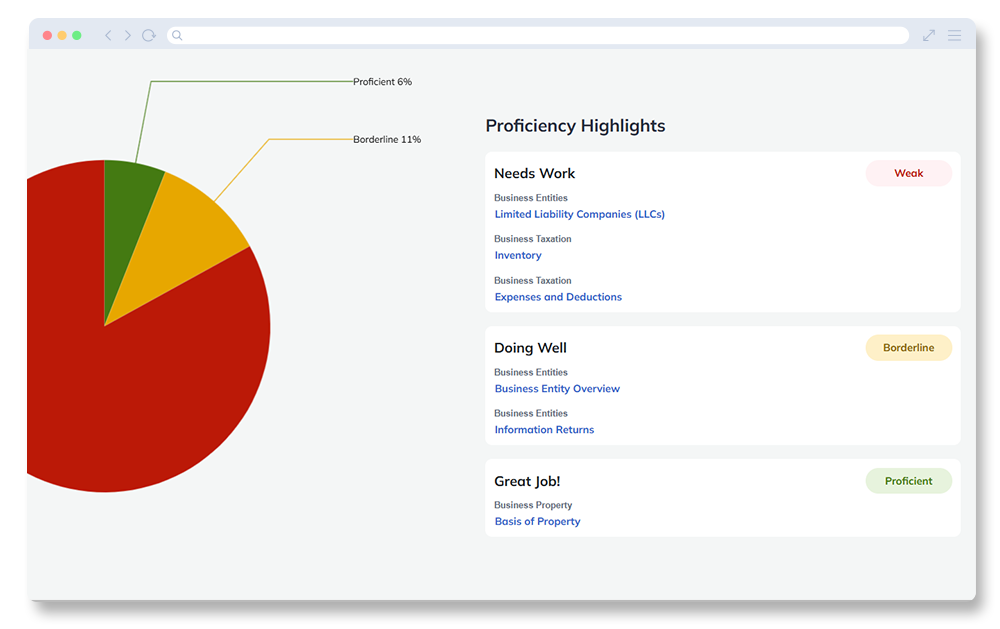Click the Borderline status badge

tap(908, 348)
